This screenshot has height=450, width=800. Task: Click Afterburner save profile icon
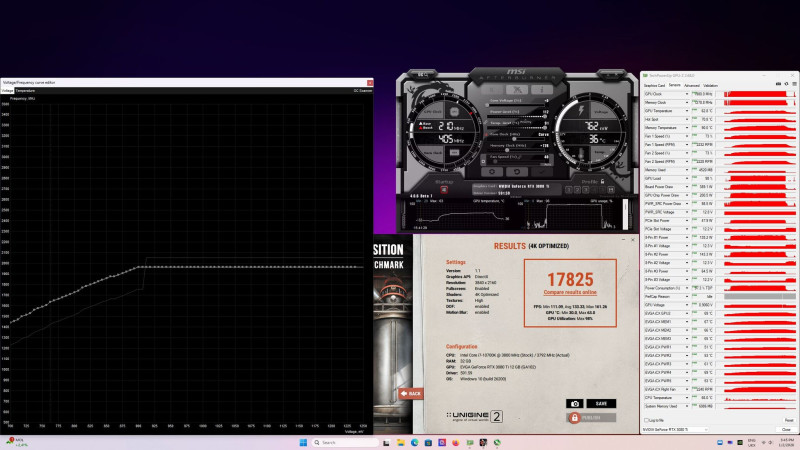pyautogui.click(x=611, y=190)
